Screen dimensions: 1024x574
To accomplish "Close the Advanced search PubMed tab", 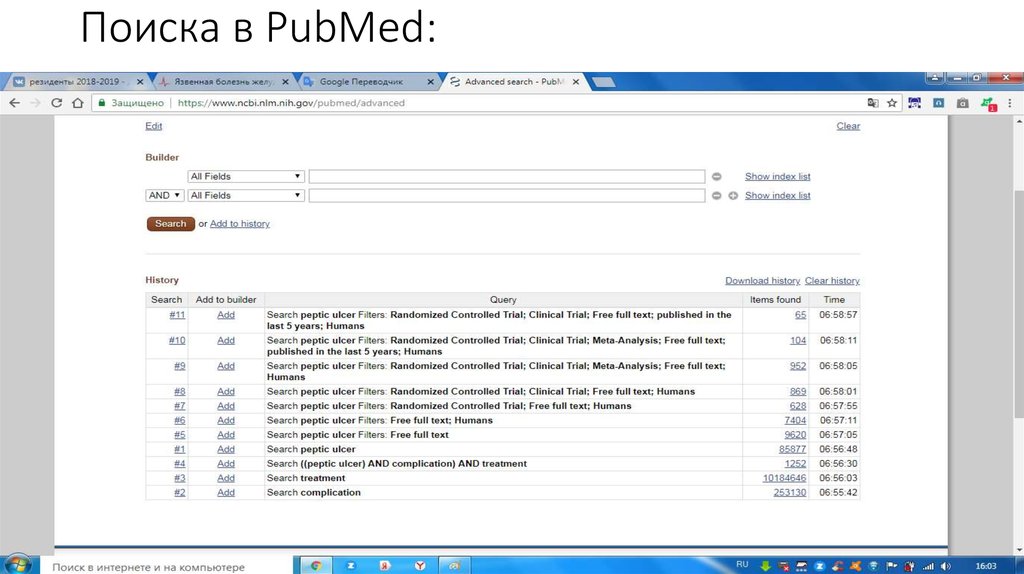I will pos(575,82).
